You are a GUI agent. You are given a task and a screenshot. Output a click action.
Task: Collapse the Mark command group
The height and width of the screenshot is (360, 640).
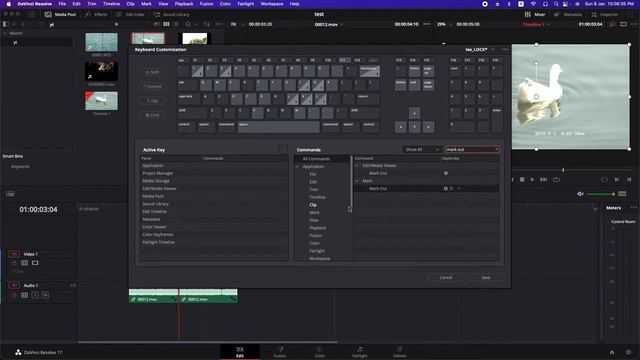pyautogui.click(x=357, y=181)
